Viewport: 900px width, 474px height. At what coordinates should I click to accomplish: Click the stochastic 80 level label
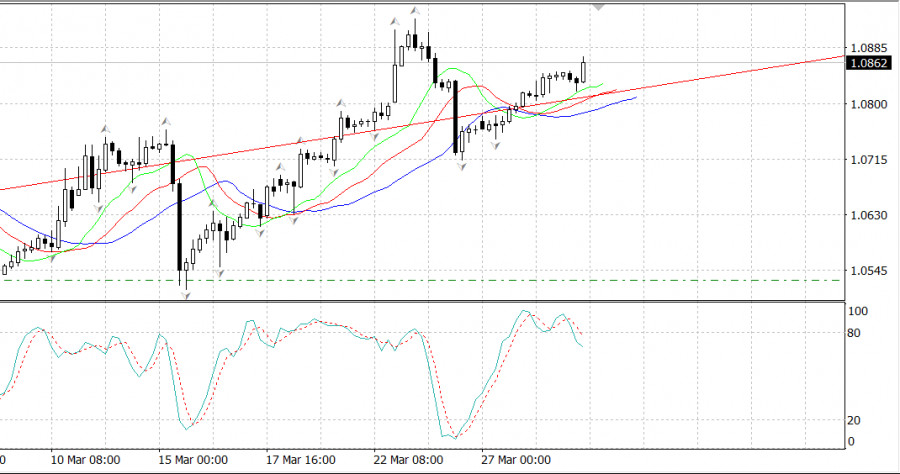854,333
